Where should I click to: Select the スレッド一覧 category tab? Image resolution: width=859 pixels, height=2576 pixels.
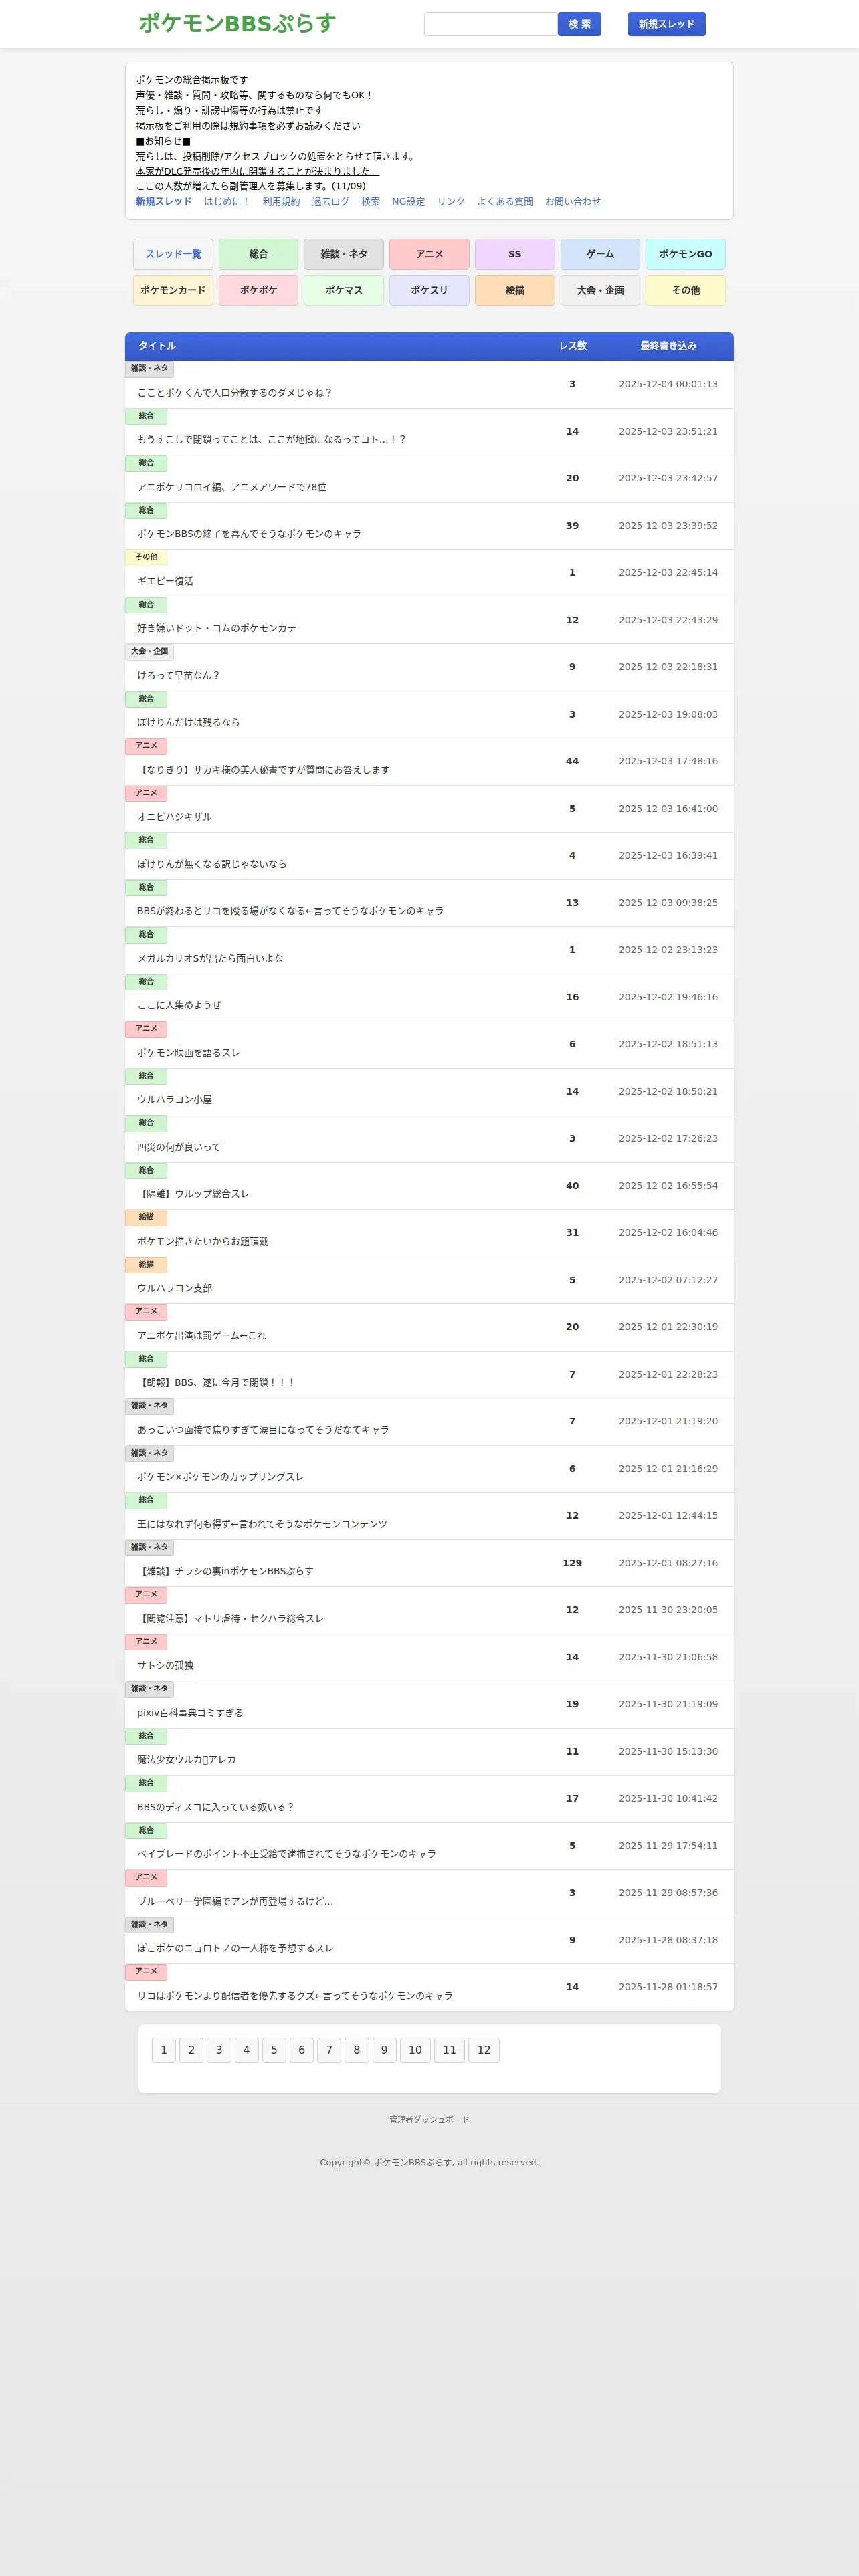[173, 254]
